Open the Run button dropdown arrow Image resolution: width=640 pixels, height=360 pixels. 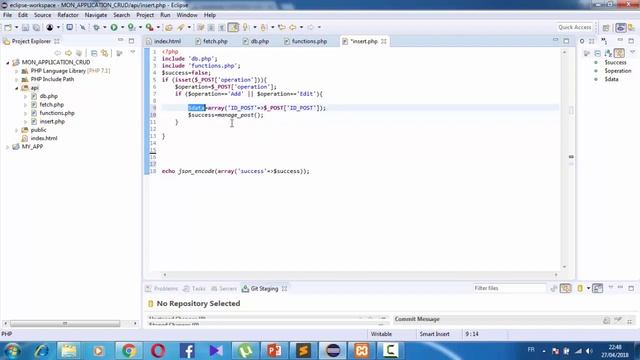pyautogui.click(x=122, y=27)
